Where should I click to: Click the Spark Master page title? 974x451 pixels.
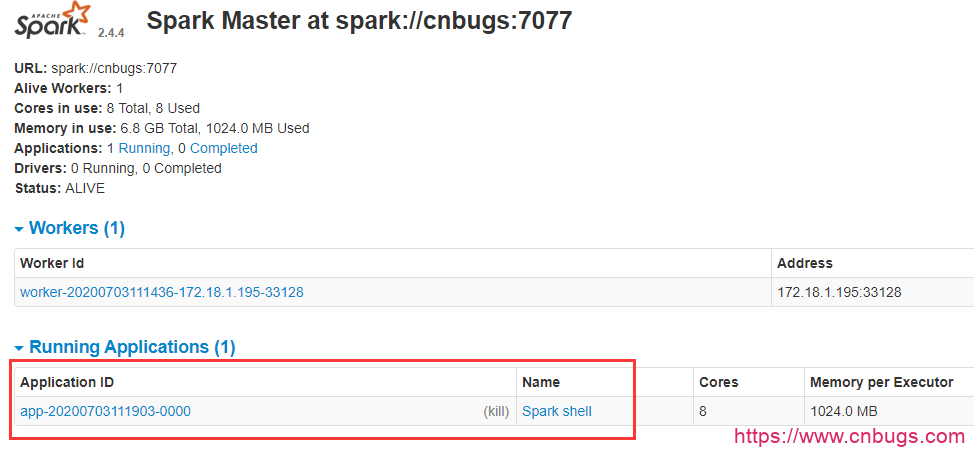pos(359,20)
